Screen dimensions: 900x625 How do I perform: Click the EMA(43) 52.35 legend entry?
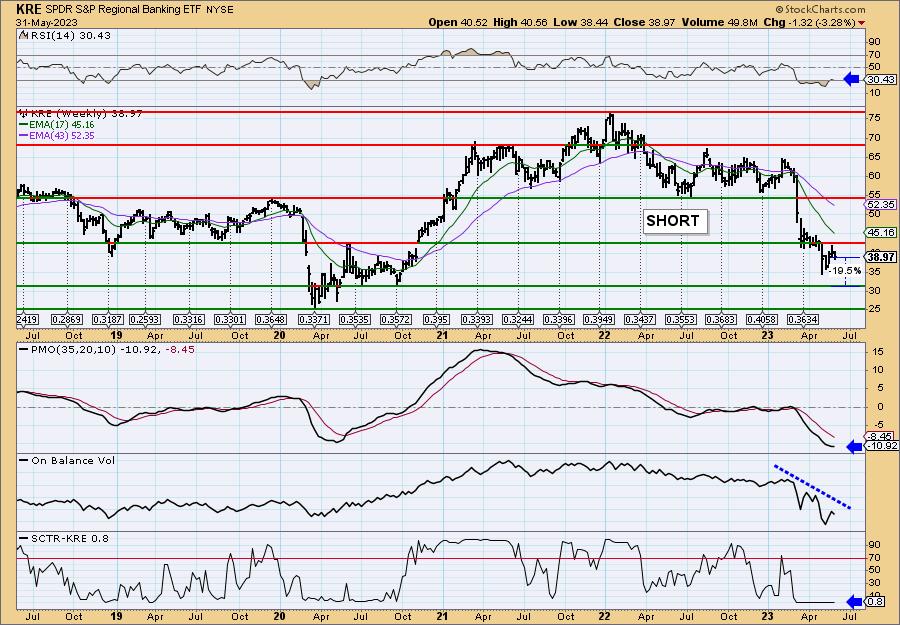pyautogui.click(x=57, y=135)
